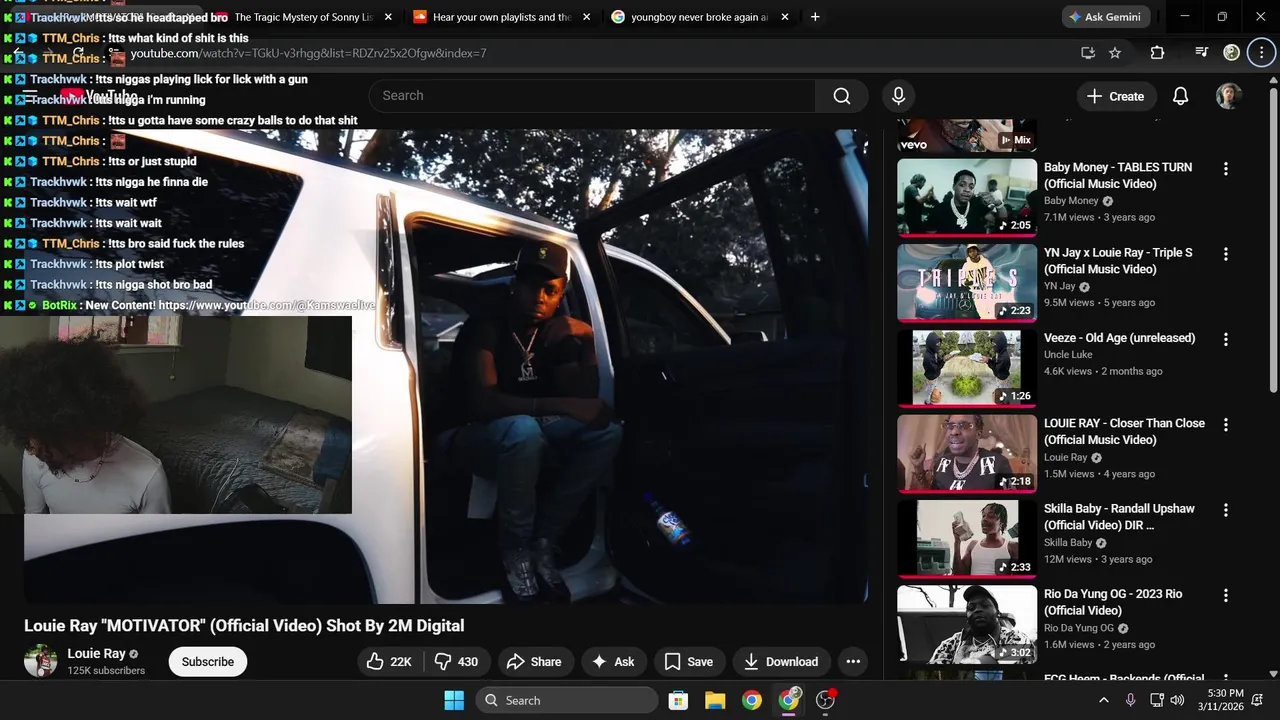
Task: Activate voice search microphone on YouTube
Action: [898, 96]
